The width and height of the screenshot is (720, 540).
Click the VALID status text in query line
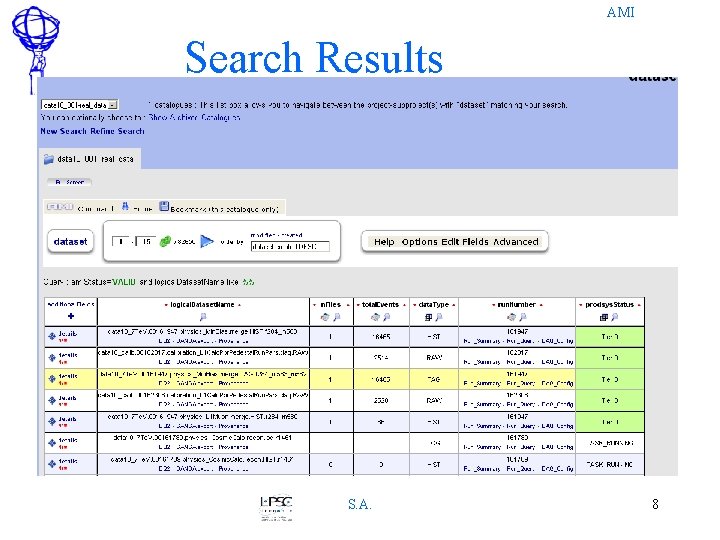124,282
